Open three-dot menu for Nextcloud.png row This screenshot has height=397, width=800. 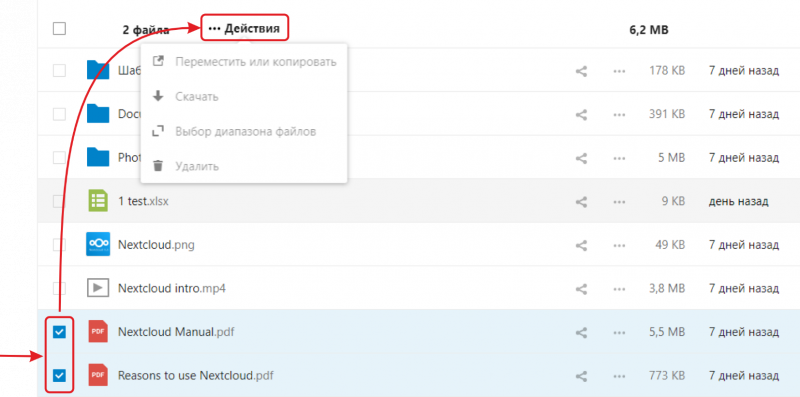click(x=619, y=245)
